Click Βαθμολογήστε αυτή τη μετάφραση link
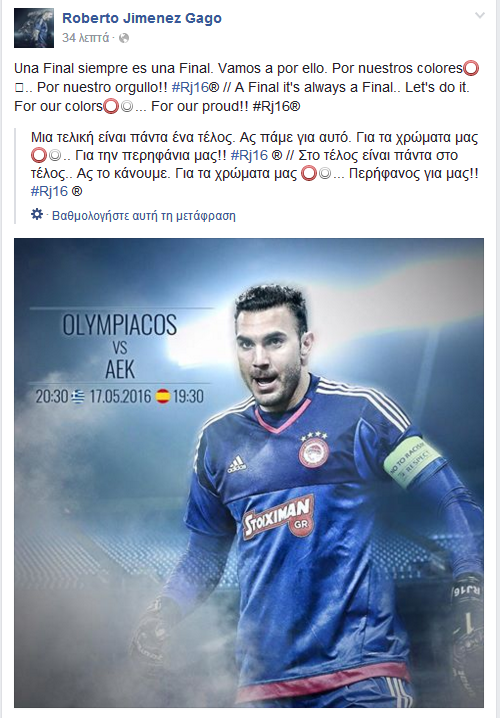Screen dimensions: 500x718 144,216
